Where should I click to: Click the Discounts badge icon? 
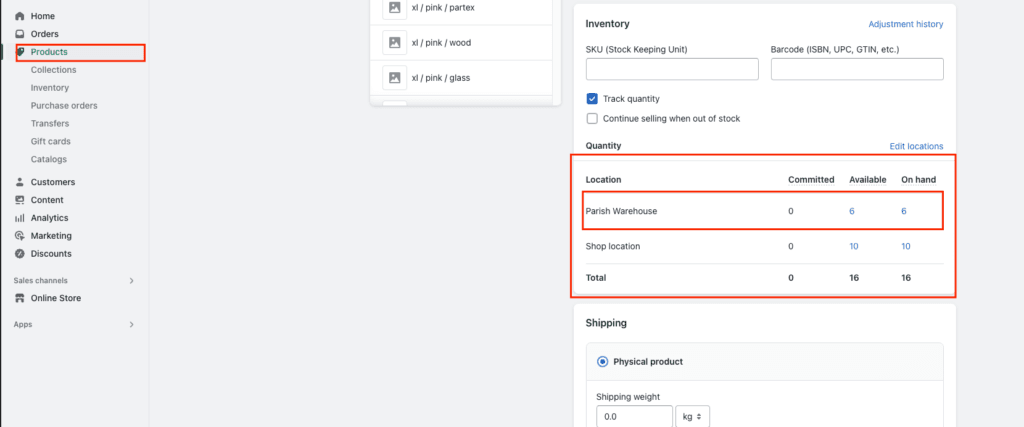tap(20, 254)
